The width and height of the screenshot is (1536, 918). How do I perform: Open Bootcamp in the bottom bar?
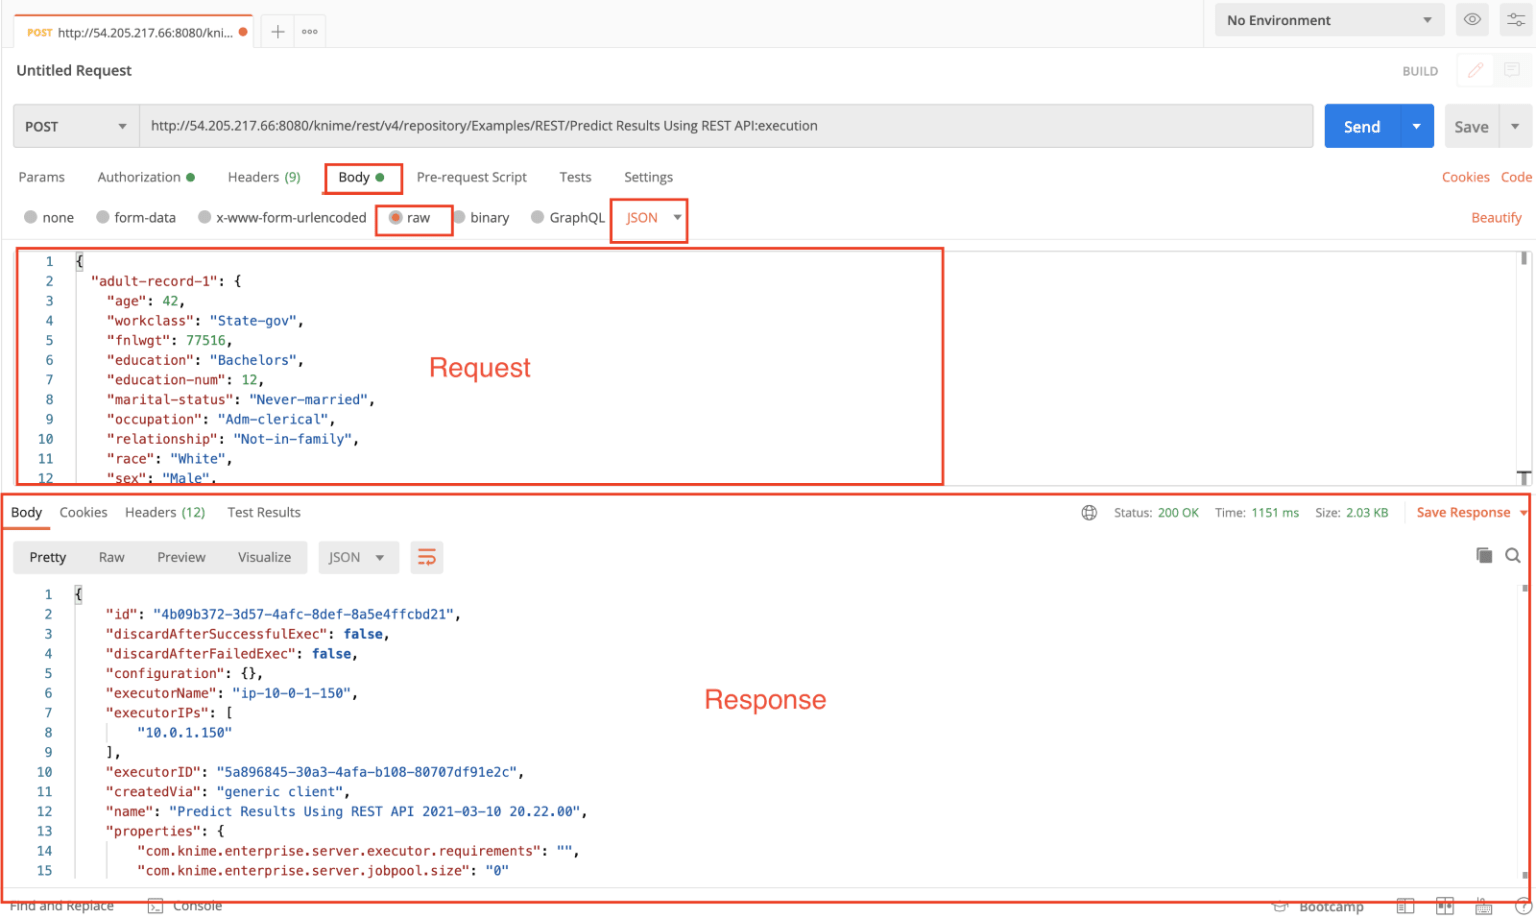(1318, 906)
